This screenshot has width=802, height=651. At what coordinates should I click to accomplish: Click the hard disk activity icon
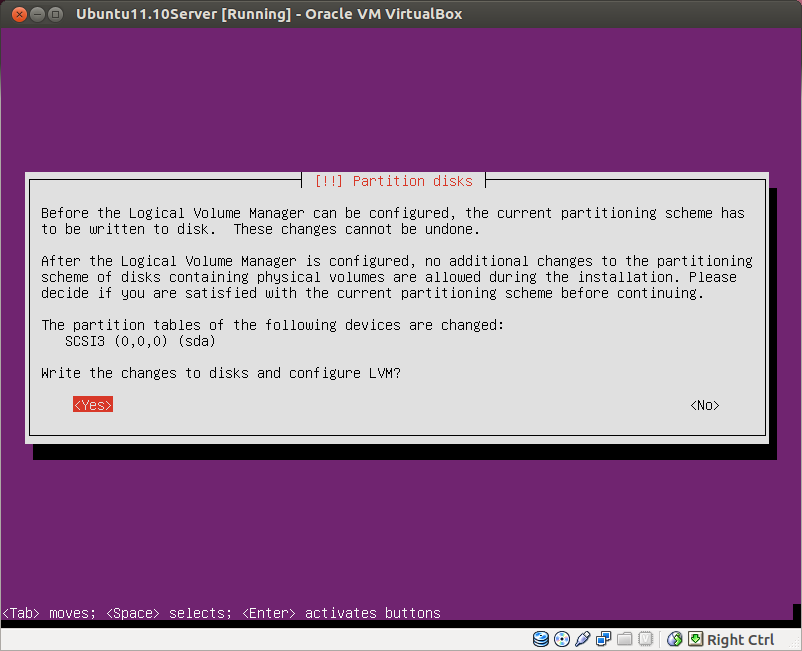pyautogui.click(x=540, y=639)
